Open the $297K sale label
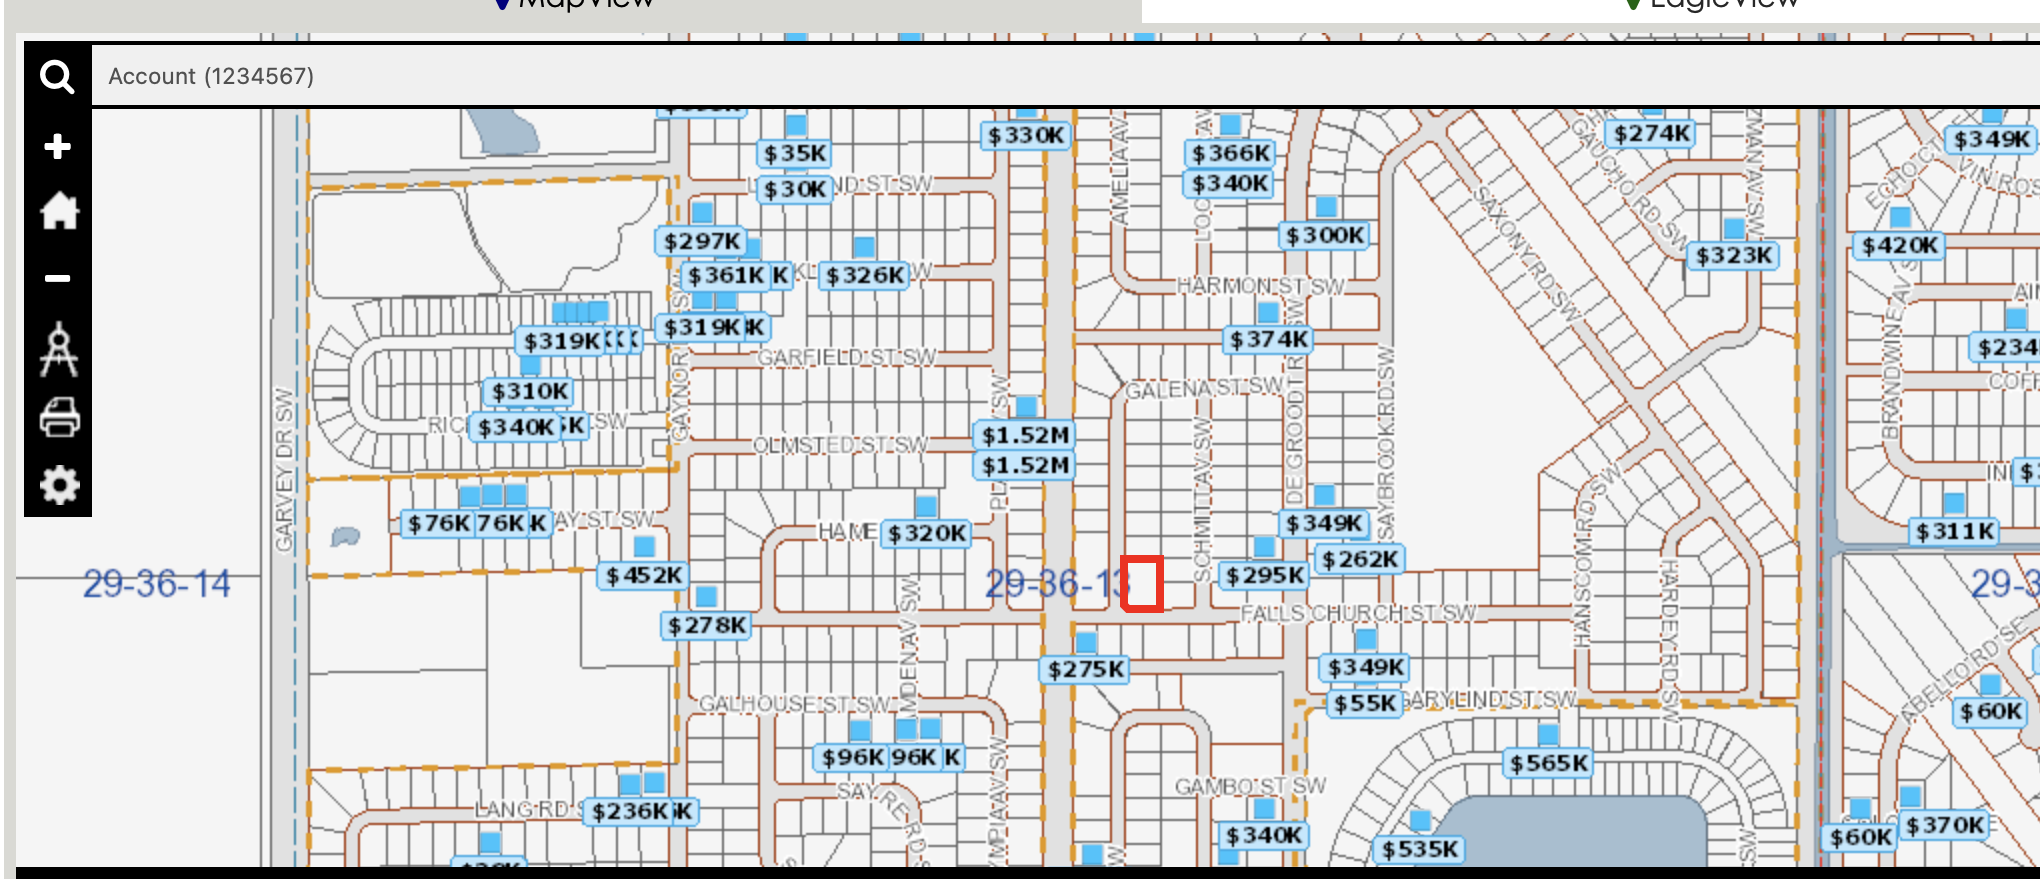The image size is (2040, 879). click(x=702, y=241)
